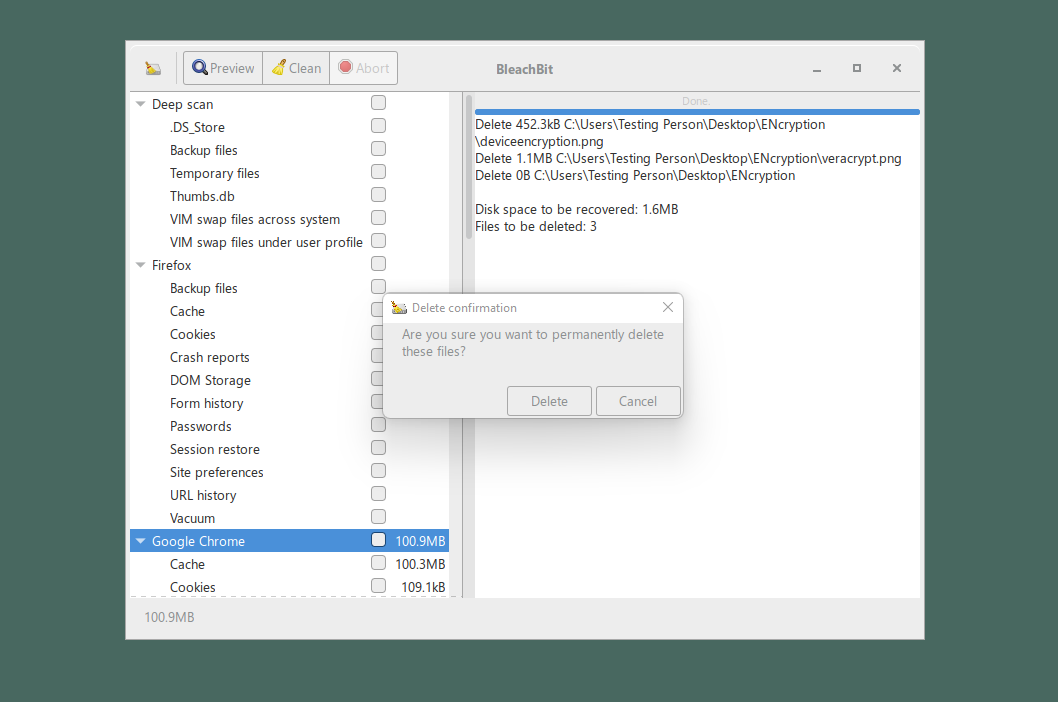Viewport: 1058px width, 702px height.
Task: Click the Delete confirmation dialog broom icon
Action: point(399,307)
